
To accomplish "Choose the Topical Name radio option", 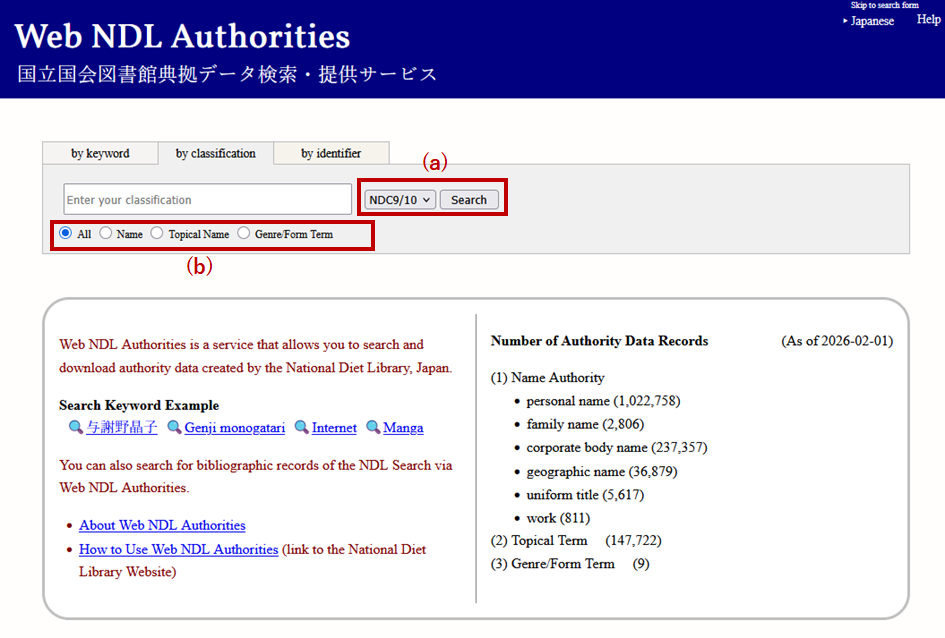I will pos(157,234).
